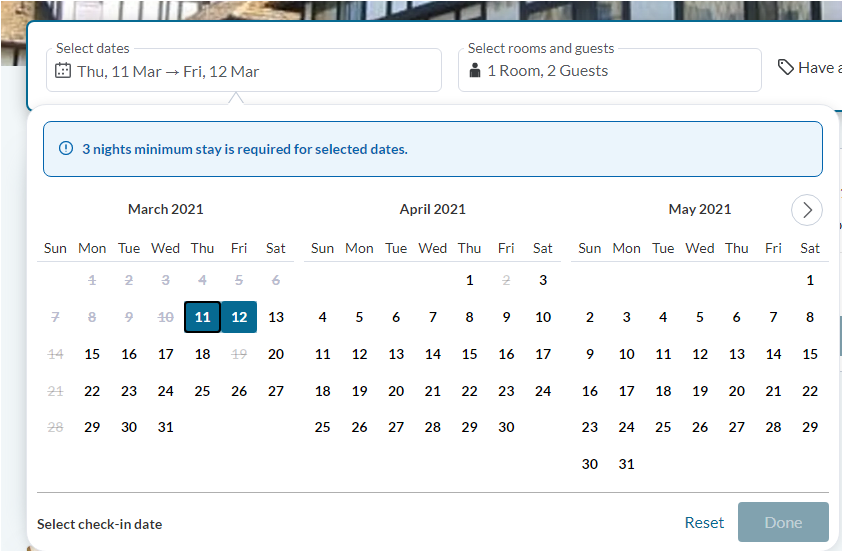The width and height of the screenshot is (842, 551).
Task: Select April 15 in calendar
Action: click(x=469, y=354)
